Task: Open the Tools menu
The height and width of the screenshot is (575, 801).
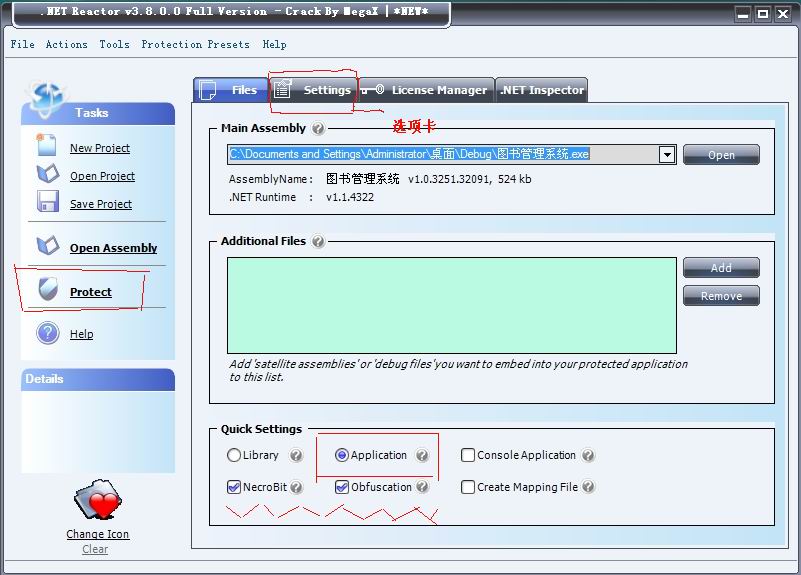Action: [x=114, y=44]
